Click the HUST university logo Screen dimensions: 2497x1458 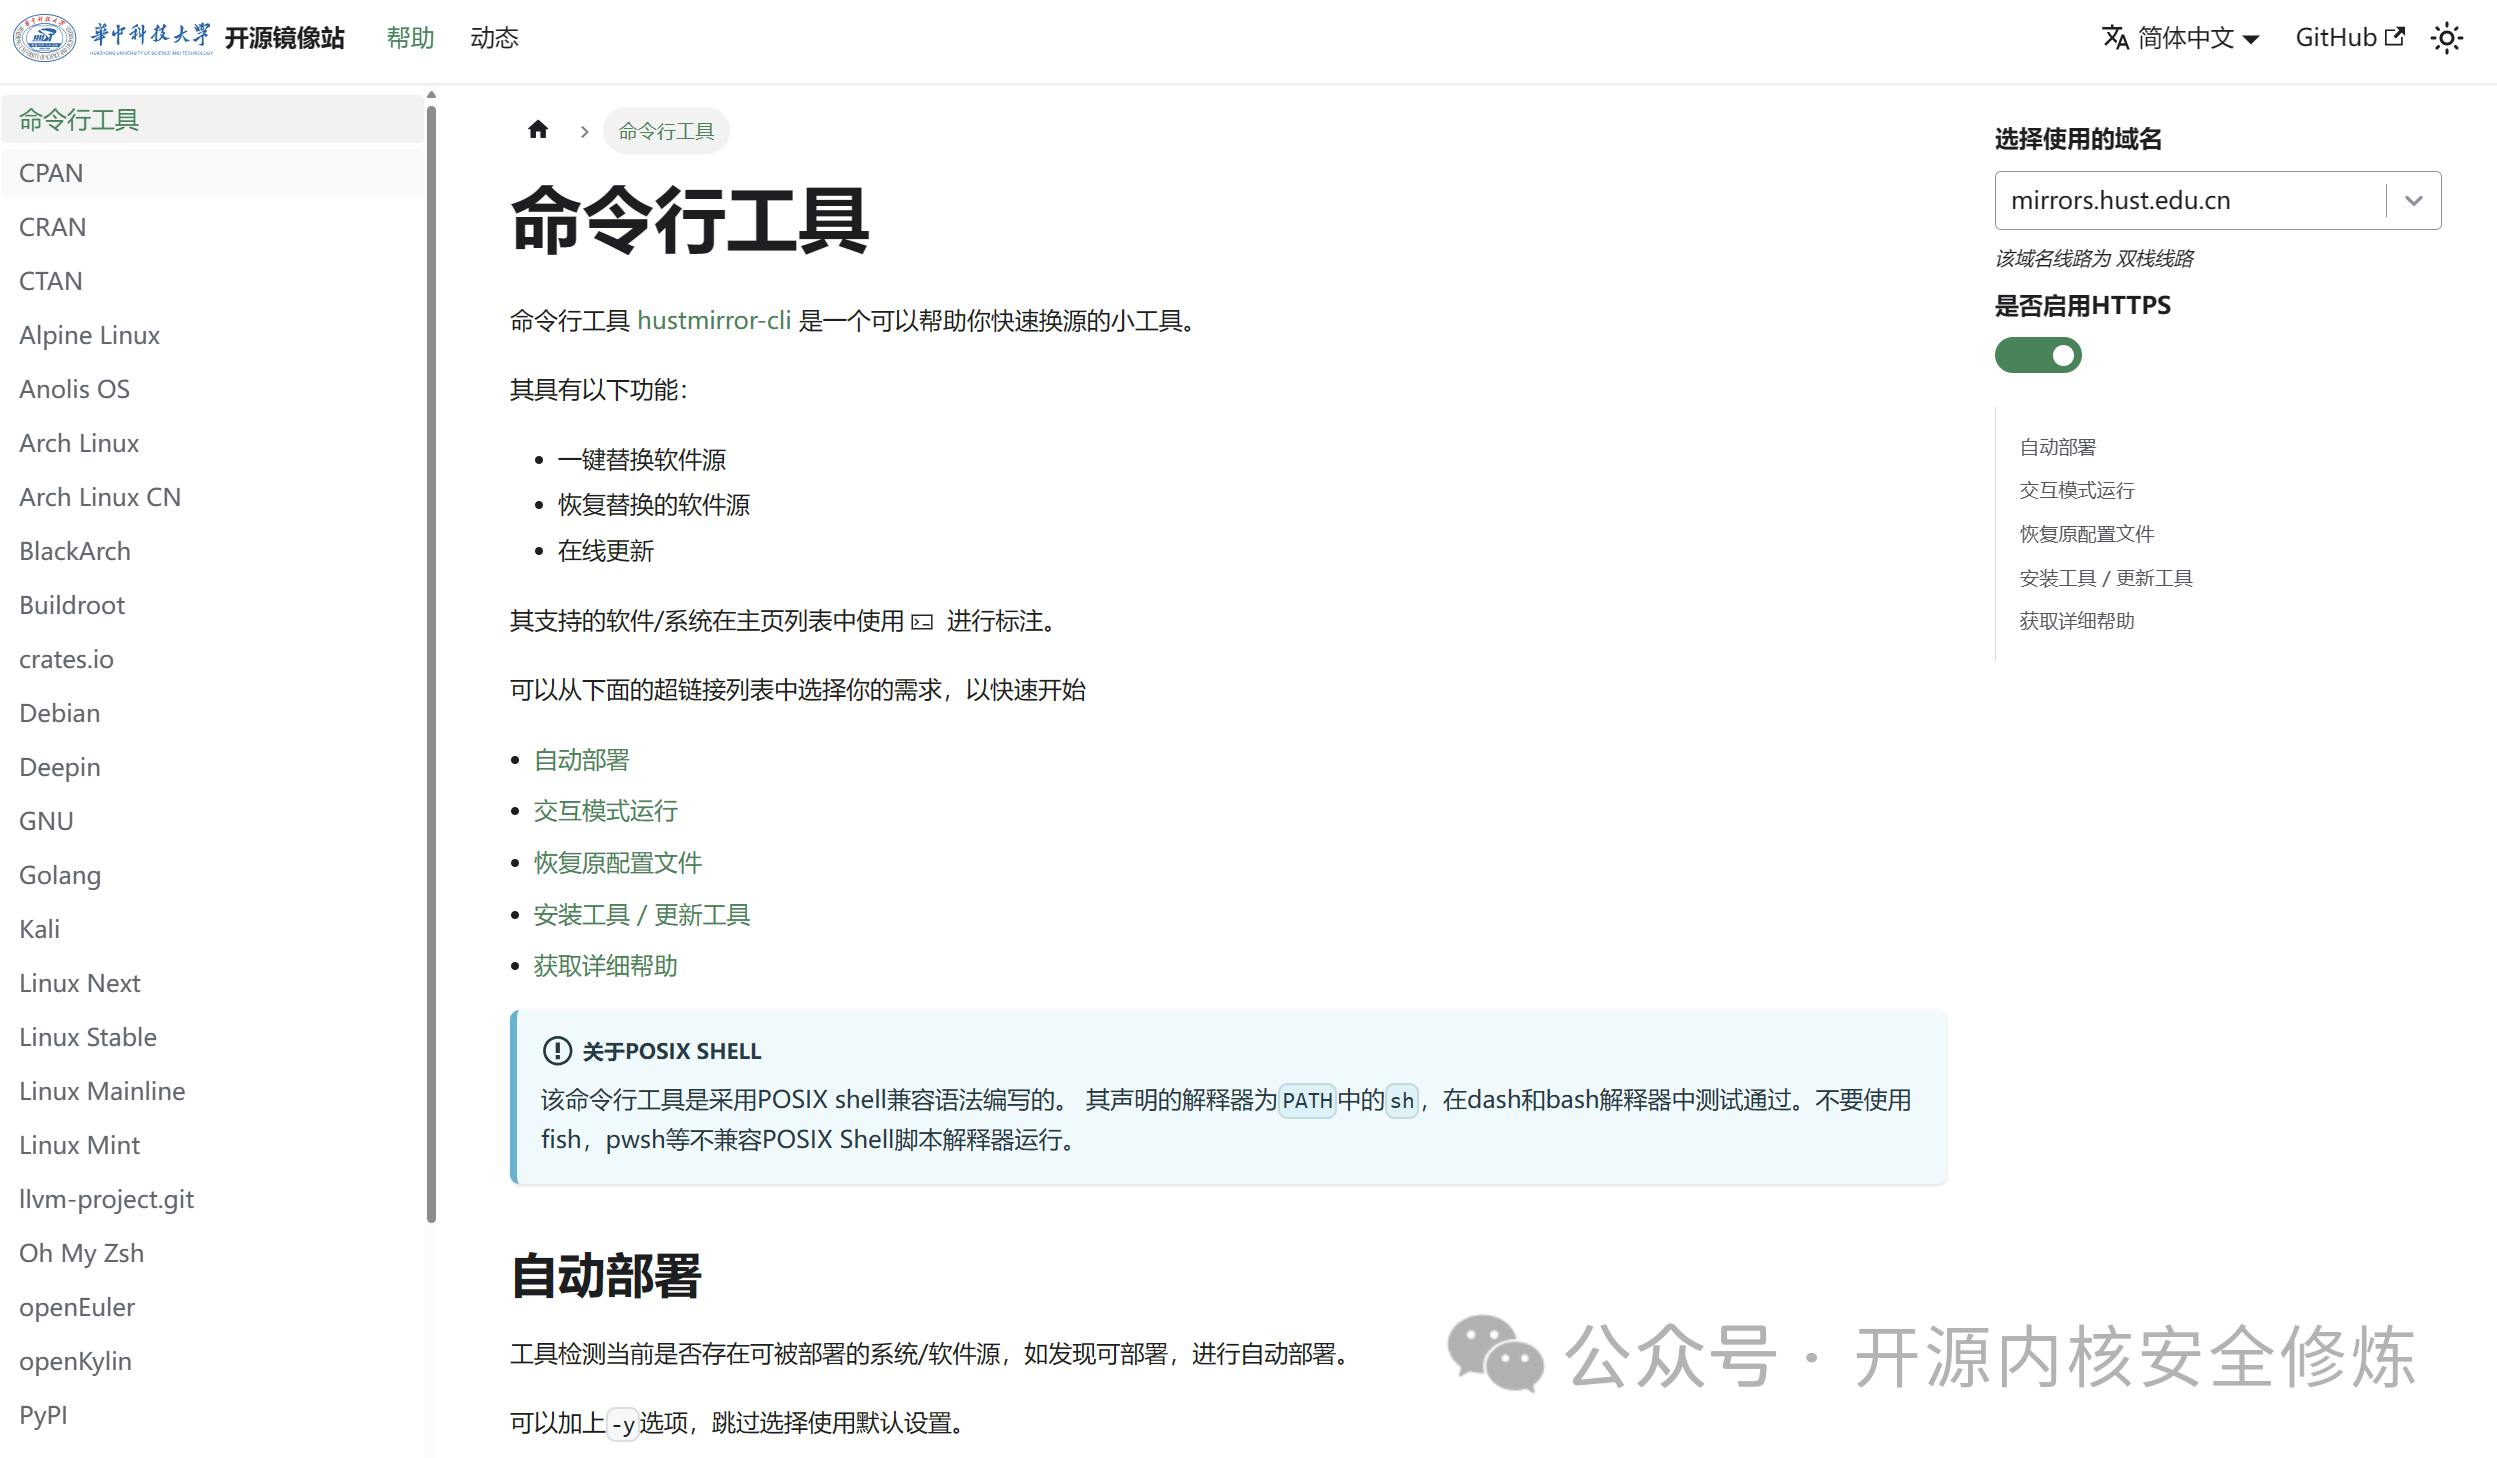(112, 38)
